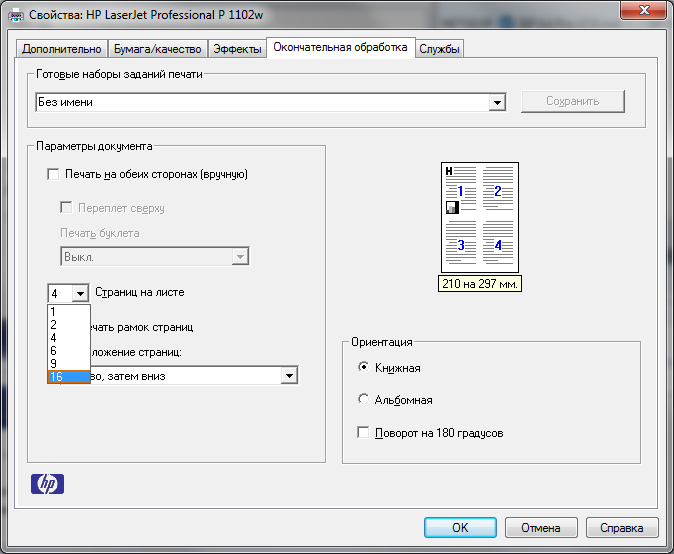Open the page order dropdown arrow
Screen dimensions: 674x554
[289, 376]
